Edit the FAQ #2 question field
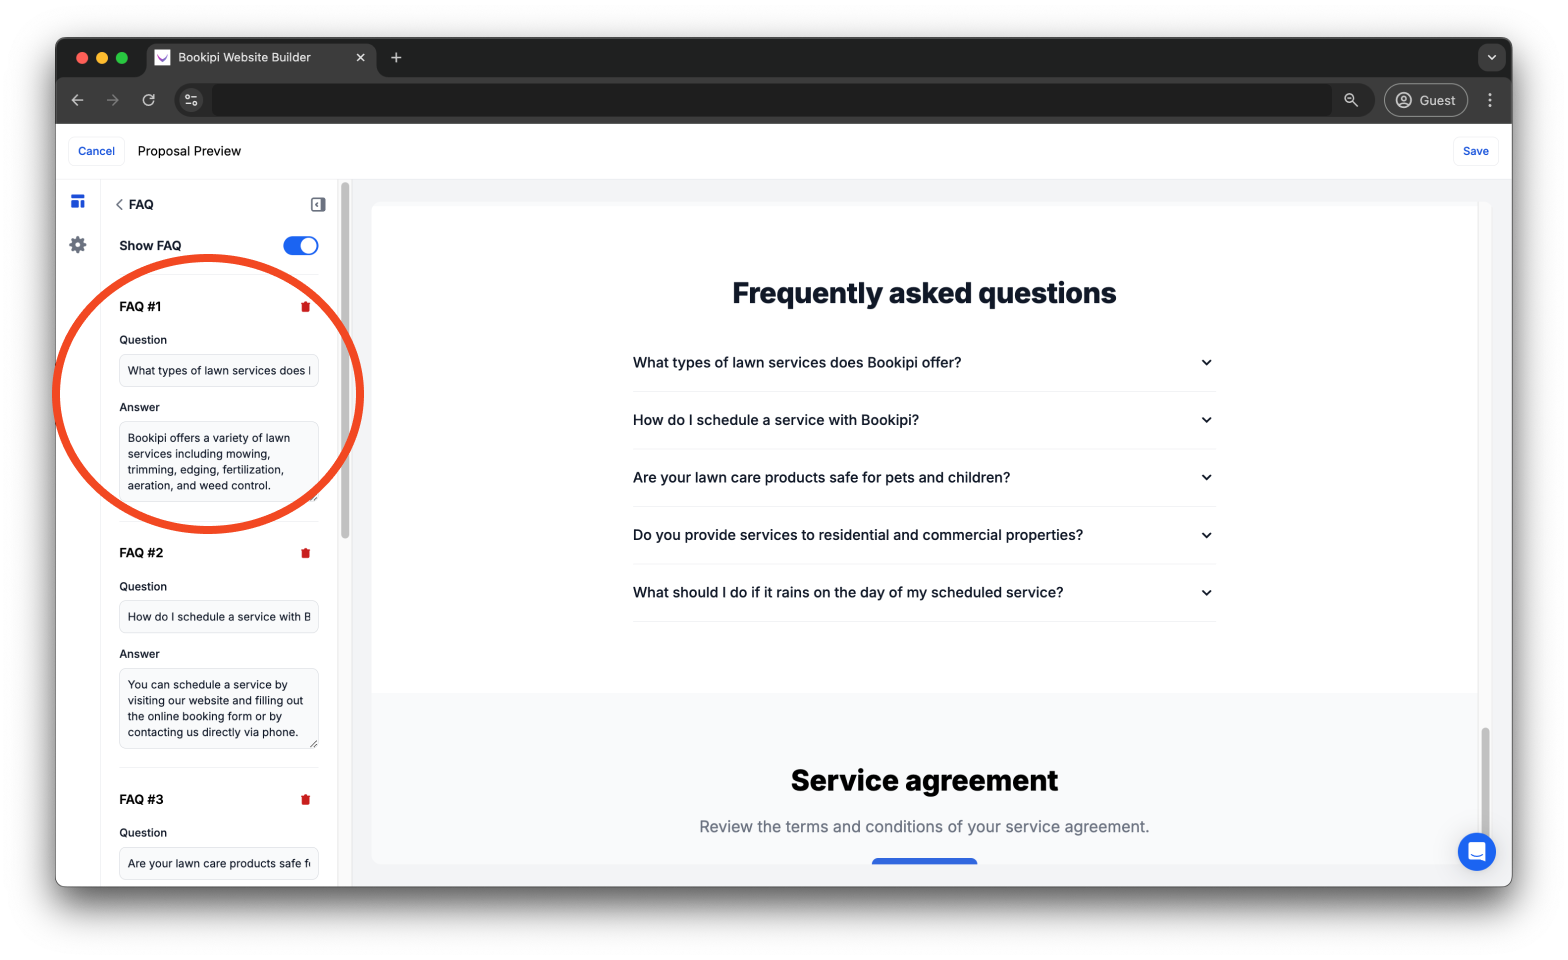1568x960 pixels. pyautogui.click(x=219, y=617)
